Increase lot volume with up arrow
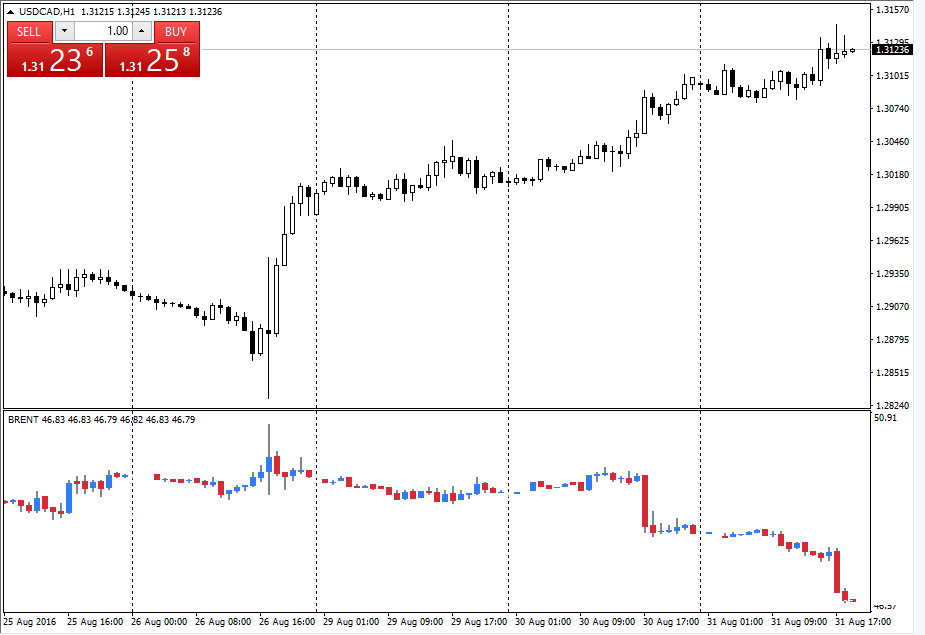Image resolution: width=925 pixels, height=635 pixels. click(x=142, y=31)
